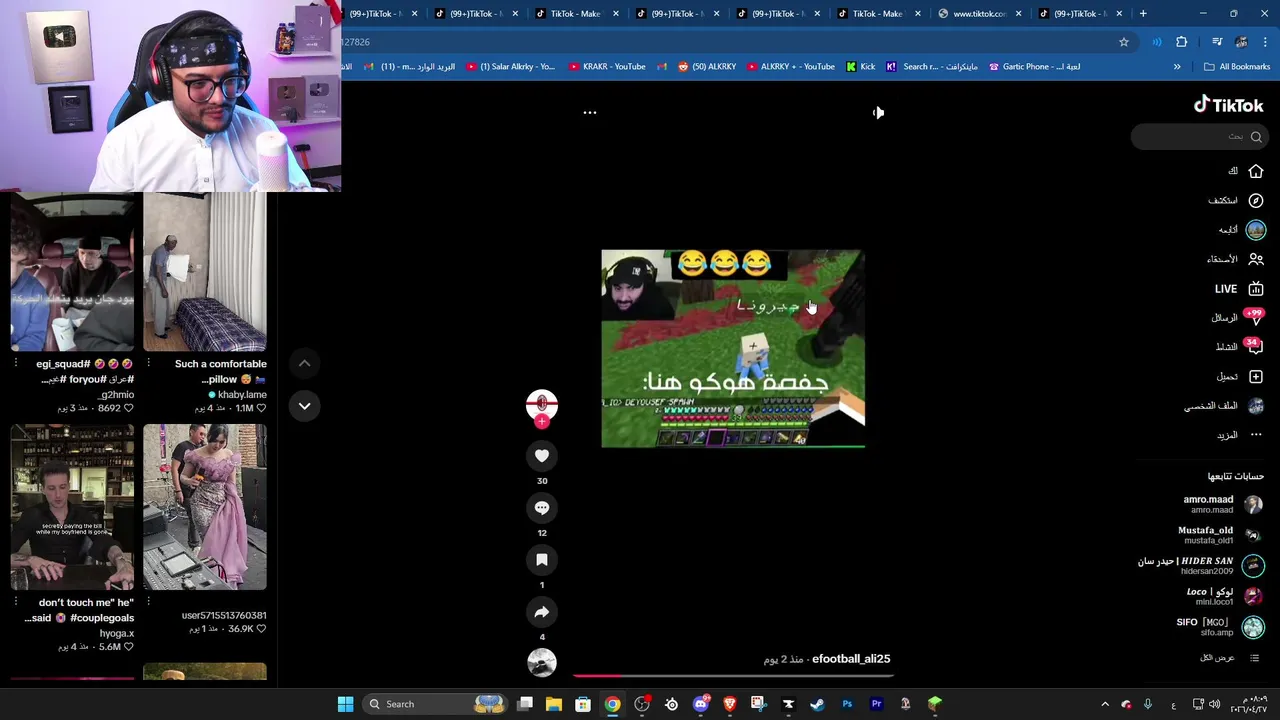
Task: Open volume control in system tray
Action: pos(1215,704)
